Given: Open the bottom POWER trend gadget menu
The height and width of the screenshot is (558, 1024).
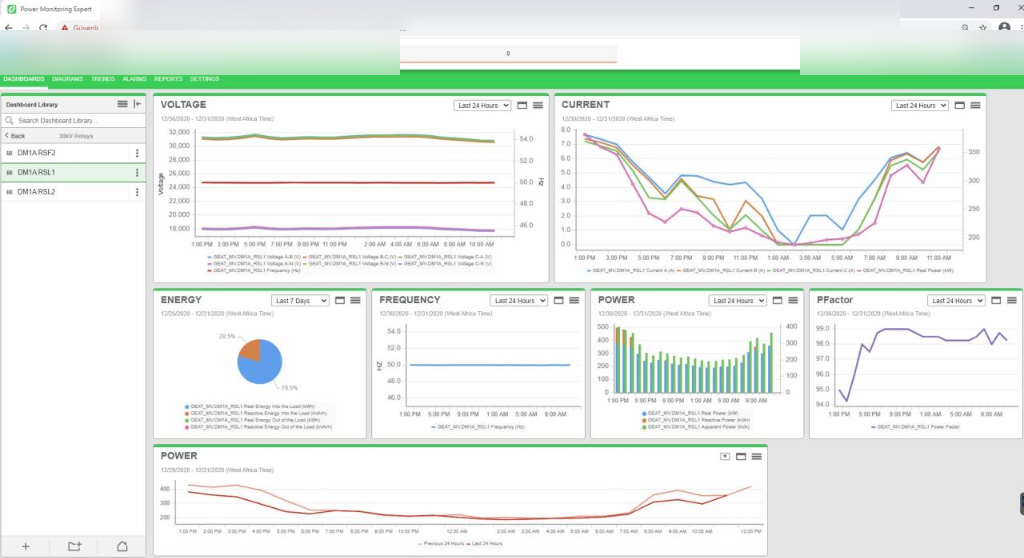Looking at the screenshot, I should [756, 457].
